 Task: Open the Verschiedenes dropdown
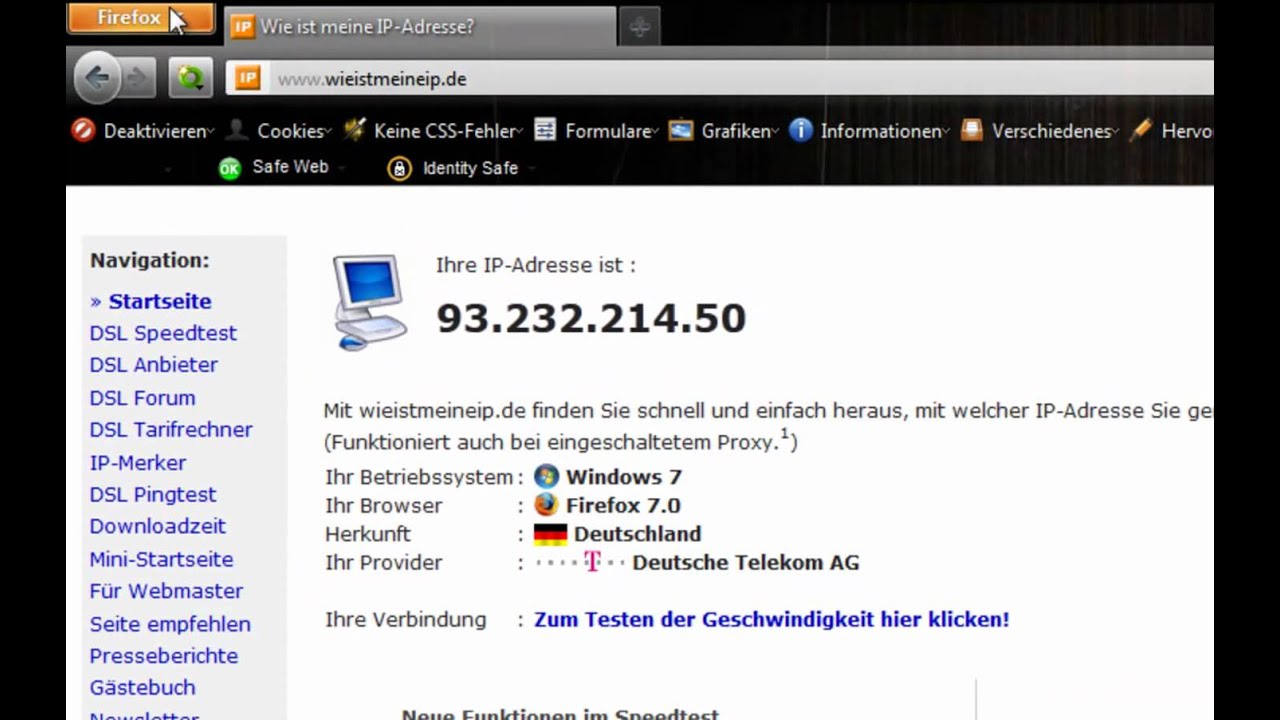pyautogui.click(x=1055, y=131)
